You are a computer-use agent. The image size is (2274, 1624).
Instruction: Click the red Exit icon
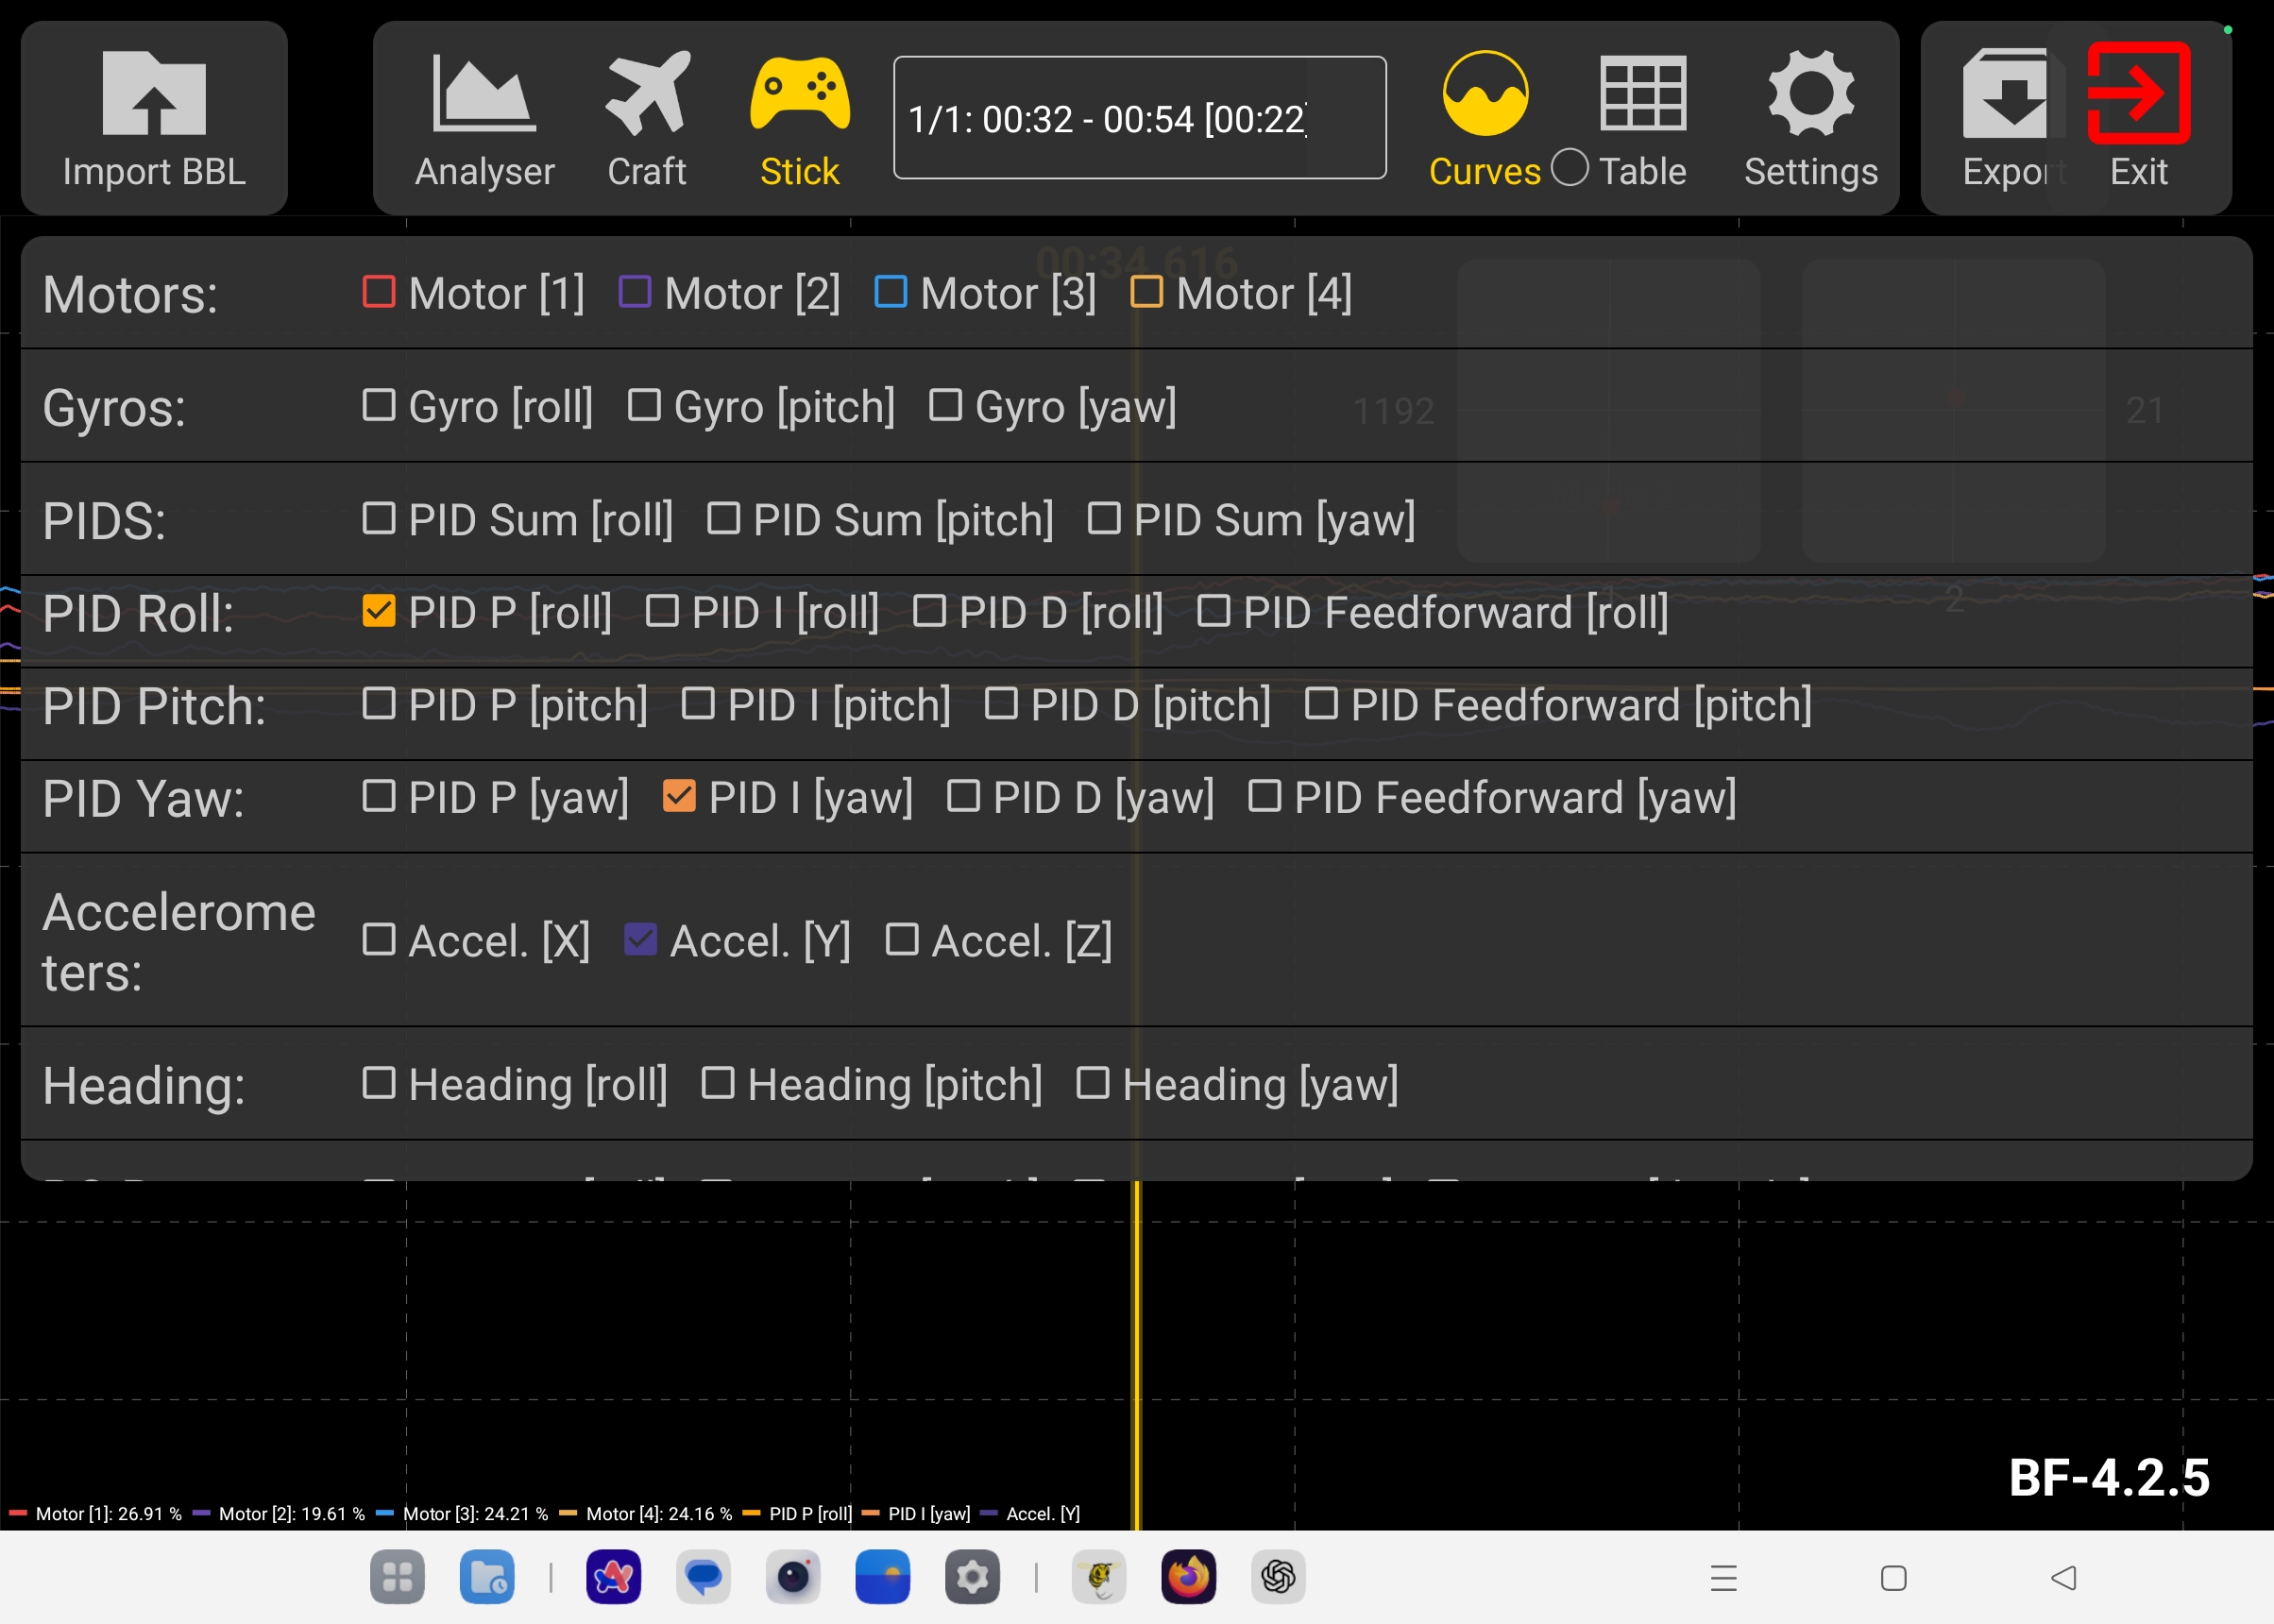(x=2138, y=93)
